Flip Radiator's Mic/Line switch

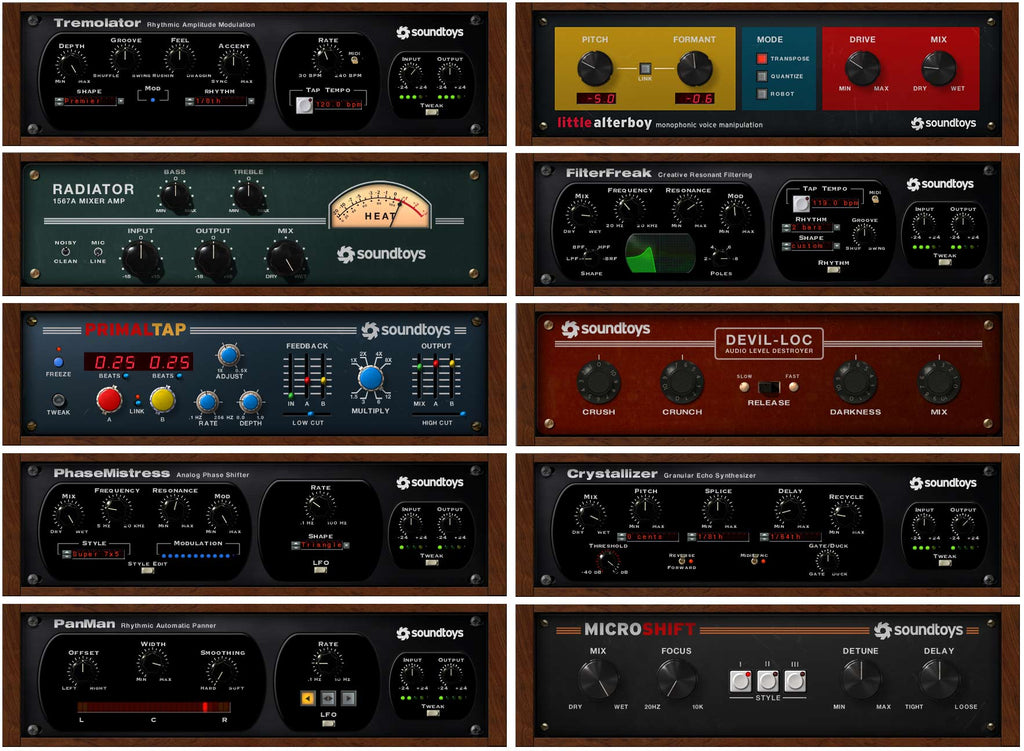coord(98,251)
